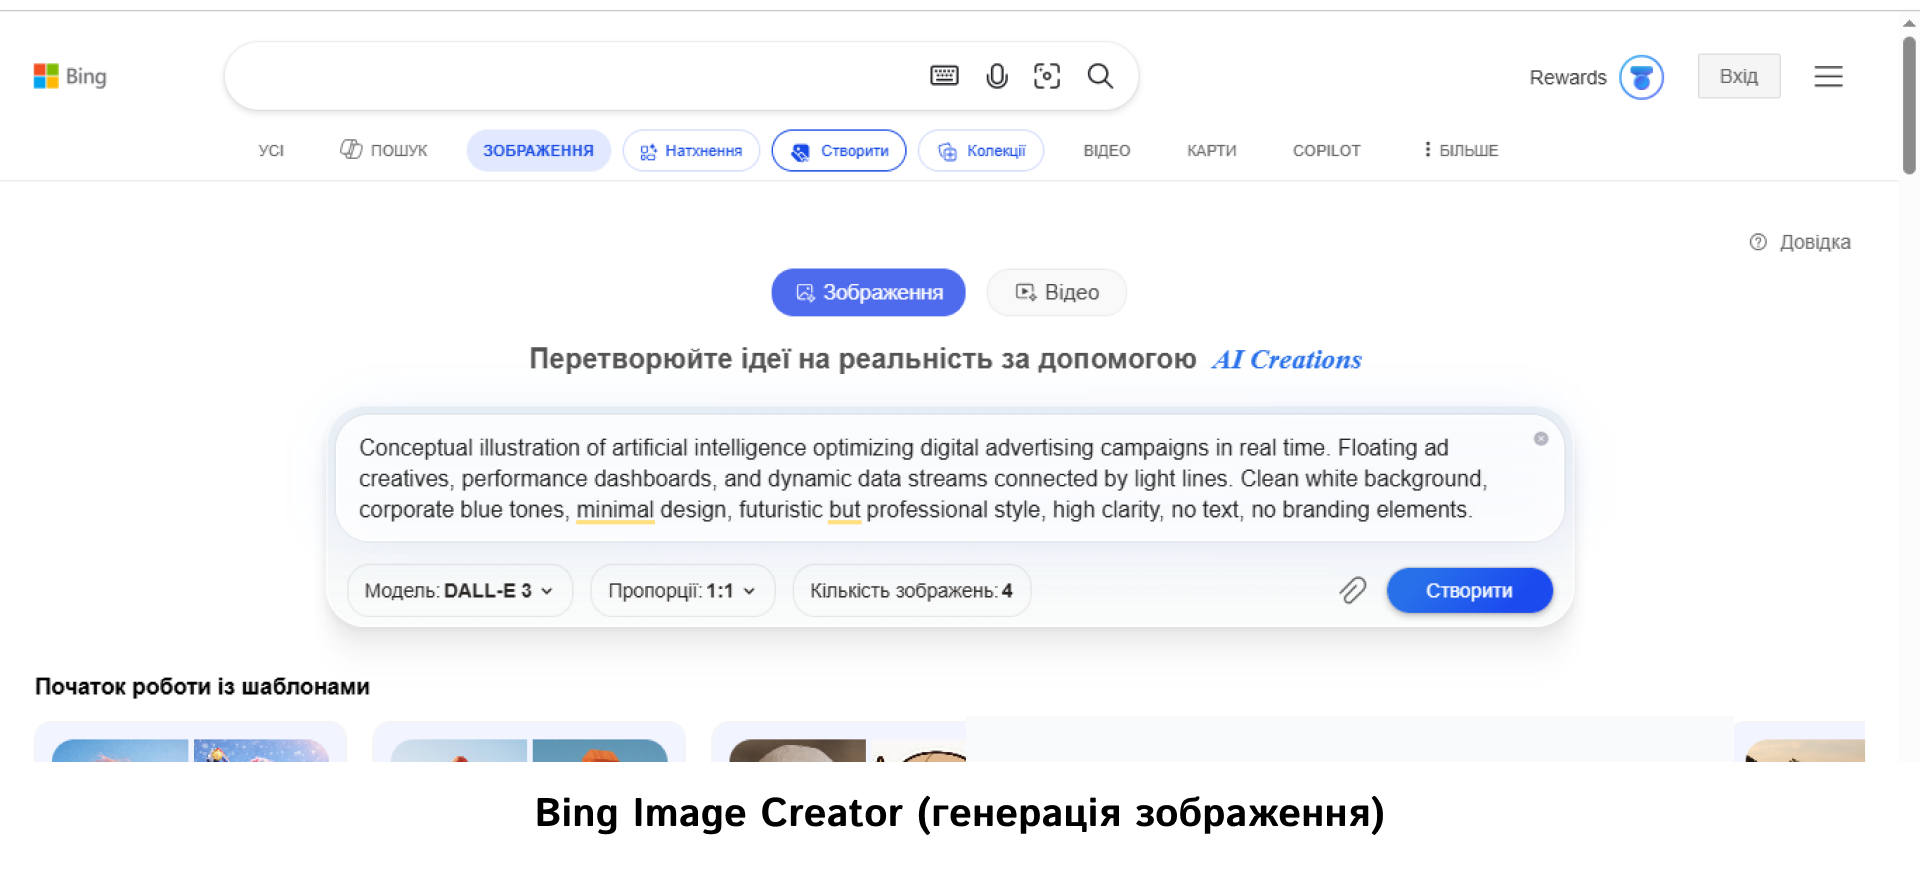The image size is (1920, 876).
Task: Select the Відео mode toggle
Action: (x=1057, y=292)
